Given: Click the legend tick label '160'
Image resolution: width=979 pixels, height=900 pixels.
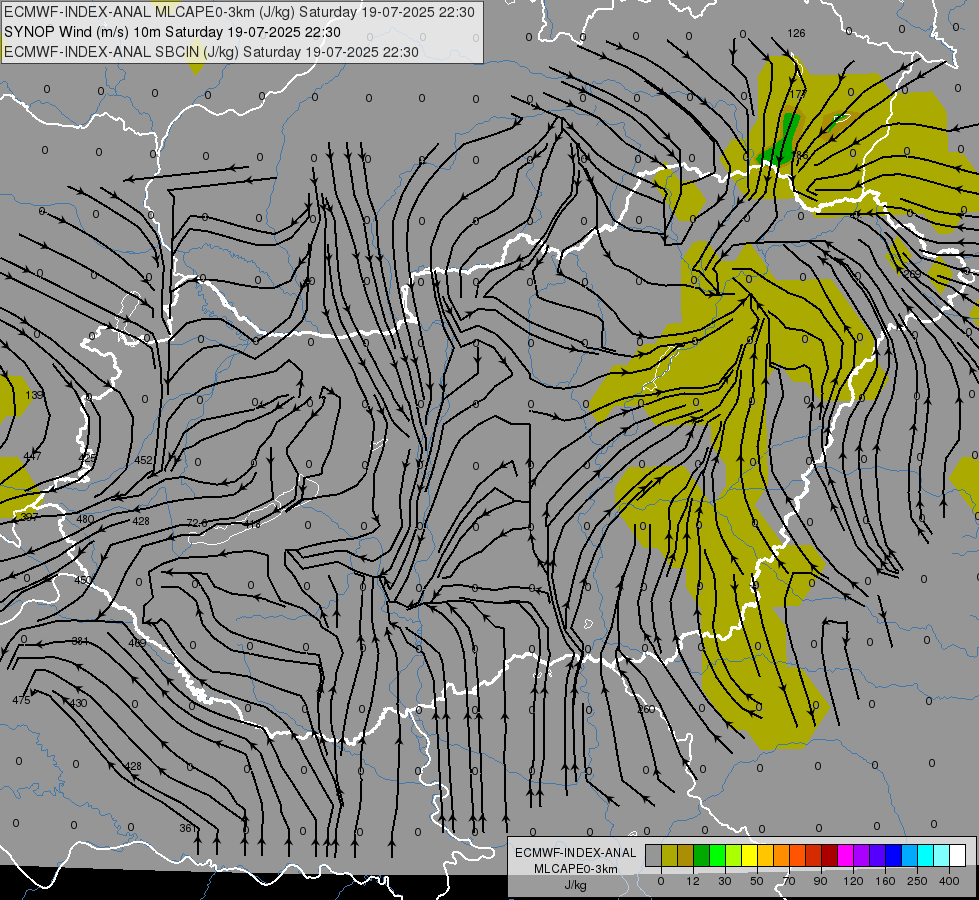Looking at the screenshot, I should point(885,881).
